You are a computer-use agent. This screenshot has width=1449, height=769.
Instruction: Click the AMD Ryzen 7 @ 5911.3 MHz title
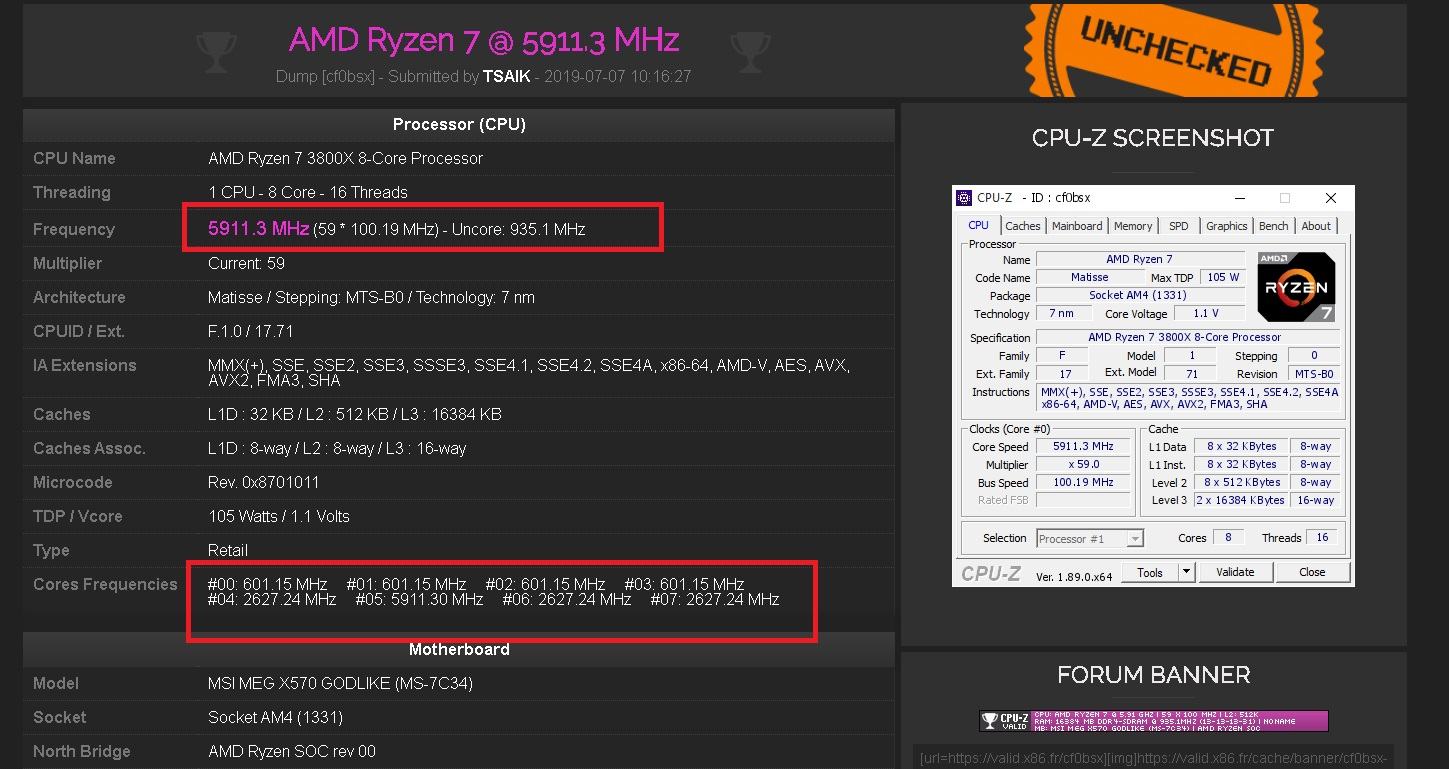click(x=484, y=40)
